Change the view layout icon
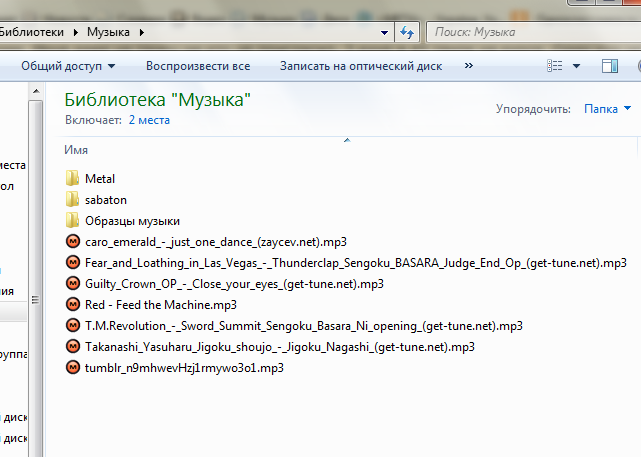 coord(555,66)
